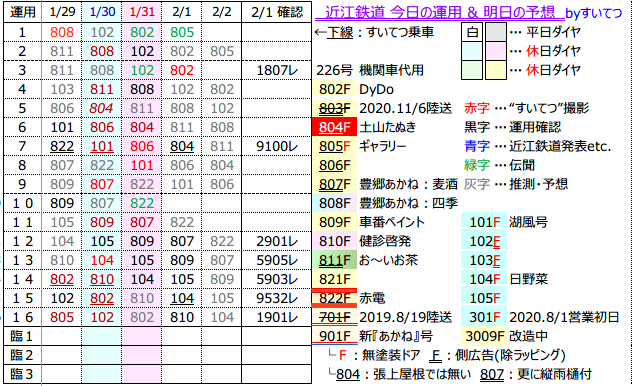Image resolution: width=632 pixels, height=386 pixels.
Task: Select the 5905レ cell in row 13
Action: tap(276, 260)
